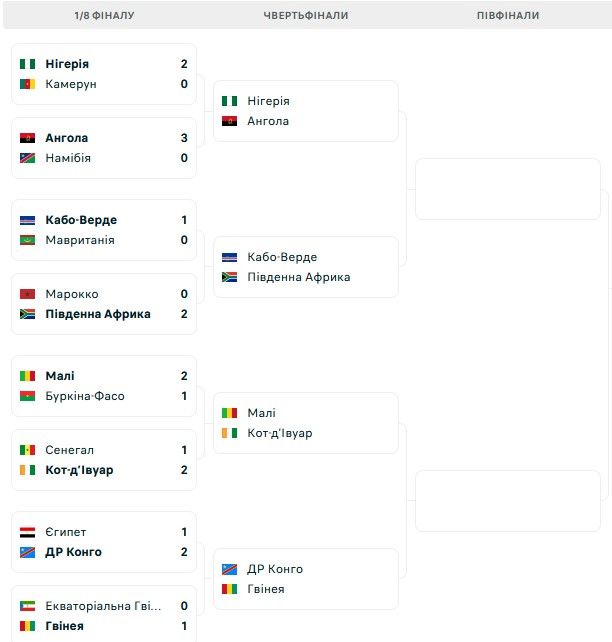Click the Egypt flag icon
The width and height of the screenshot is (612, 642).
point(28,532)
